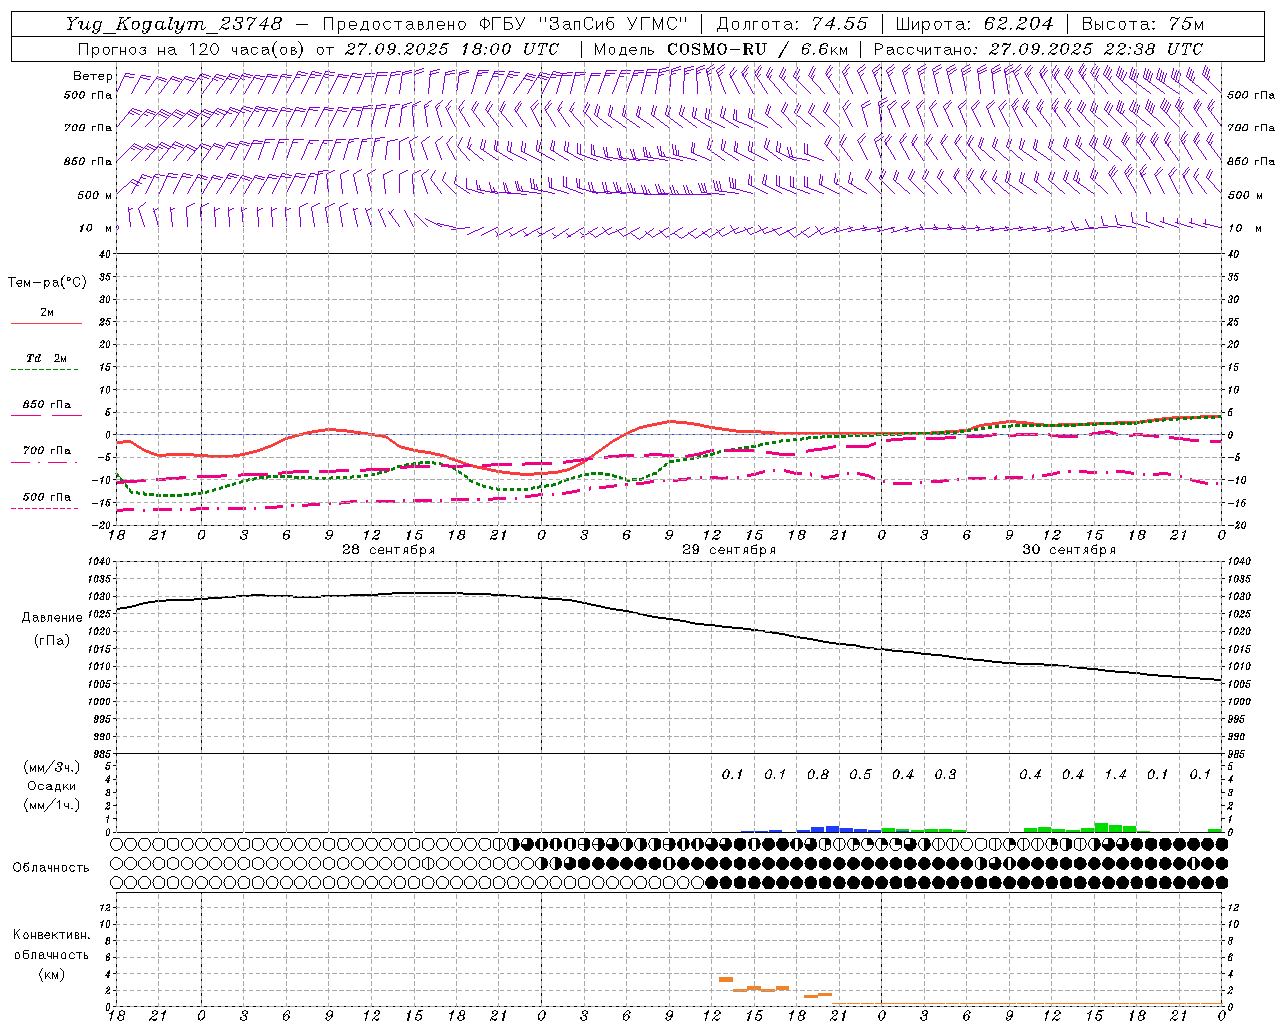
Task: Click the 30 сентября date label
Action: pyautogui.click(x=1069, y=550)
